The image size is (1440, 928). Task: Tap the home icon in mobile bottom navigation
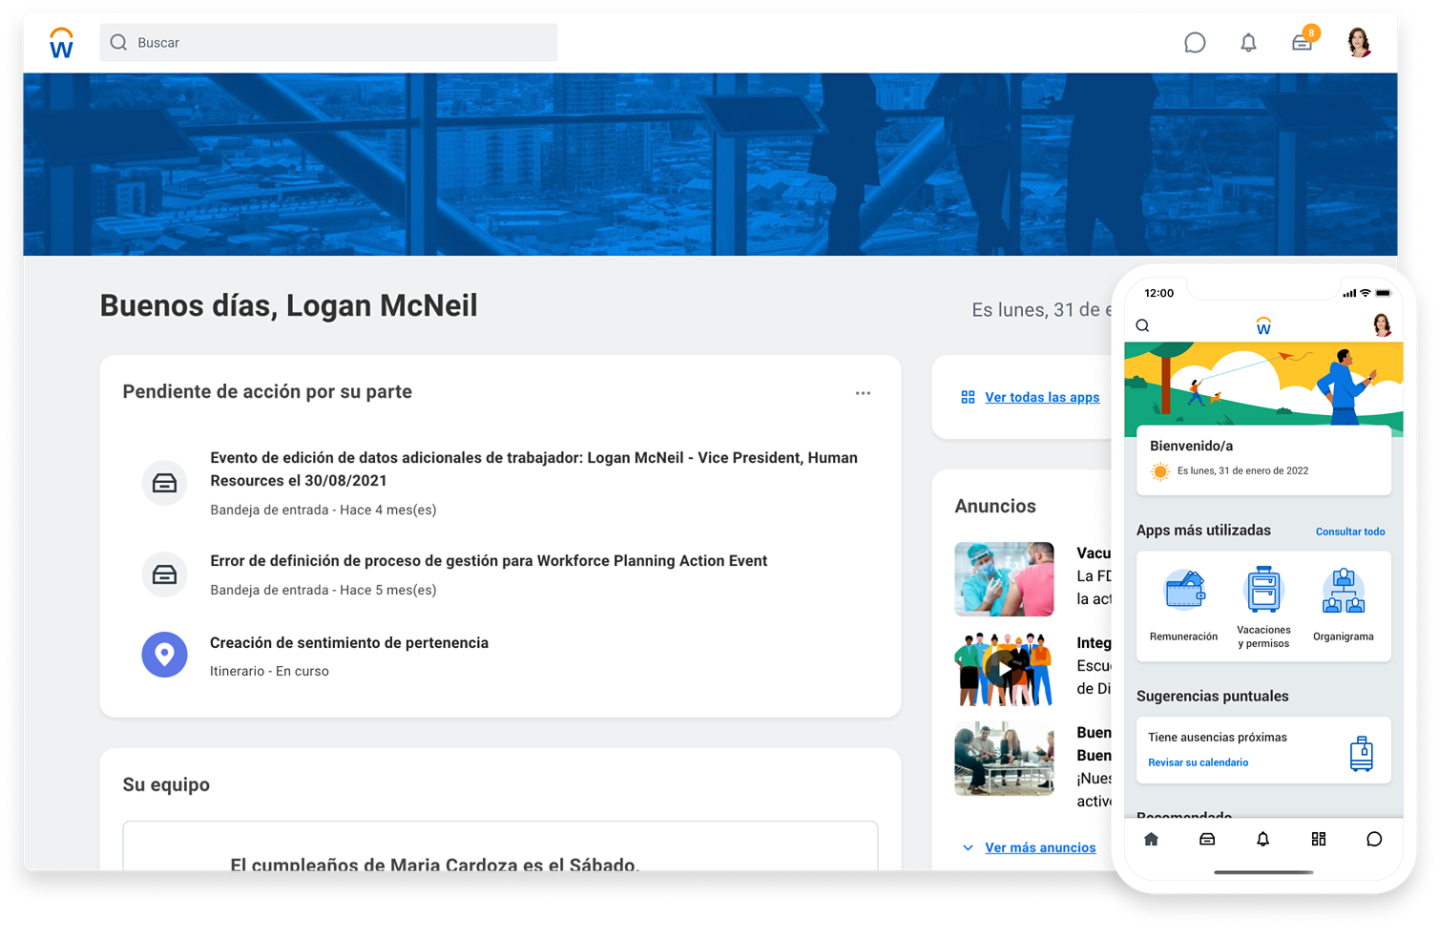click(x=1151, y=840)
